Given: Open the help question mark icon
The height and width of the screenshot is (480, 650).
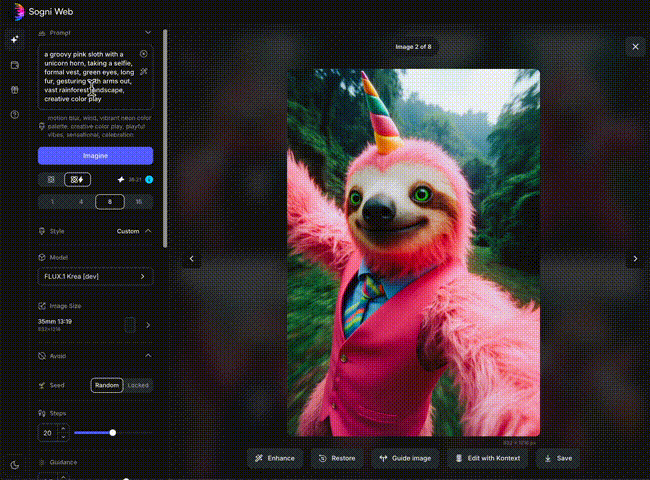Looking at the screenshot, I should 14,115.
